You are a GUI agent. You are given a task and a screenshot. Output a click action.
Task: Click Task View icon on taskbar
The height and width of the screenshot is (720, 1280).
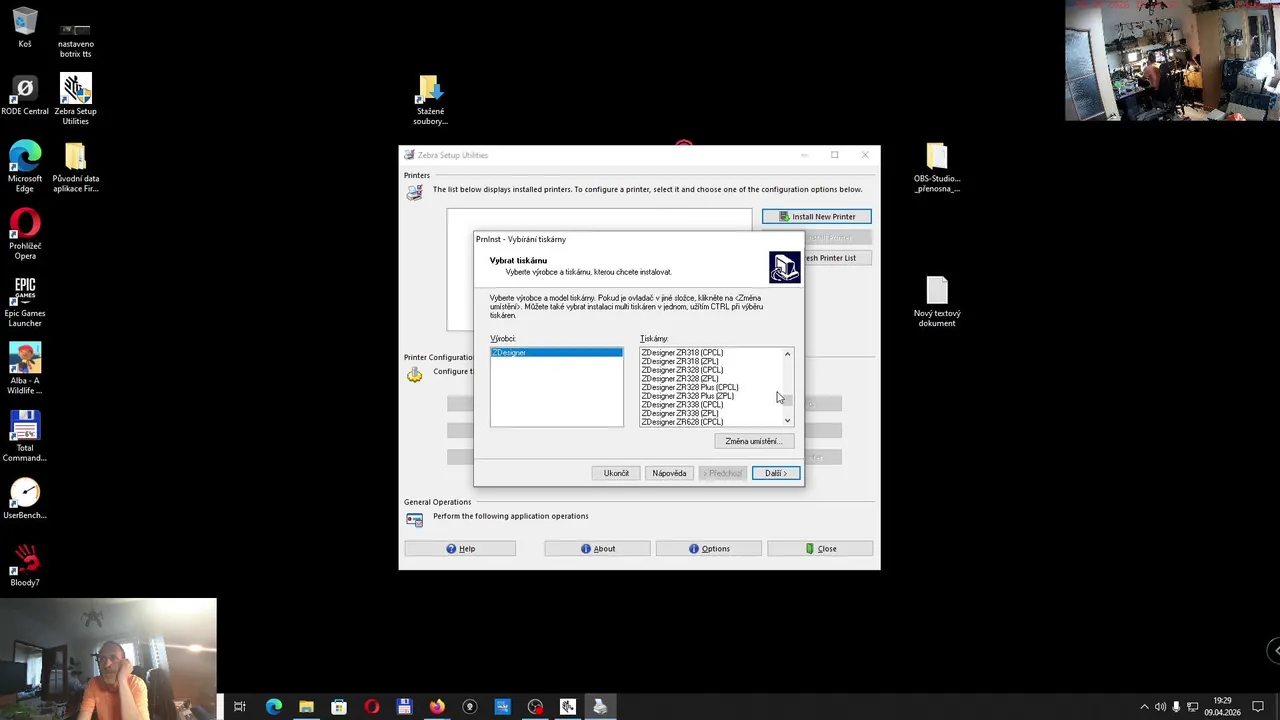pyautogui.click(x=240, y=707)
